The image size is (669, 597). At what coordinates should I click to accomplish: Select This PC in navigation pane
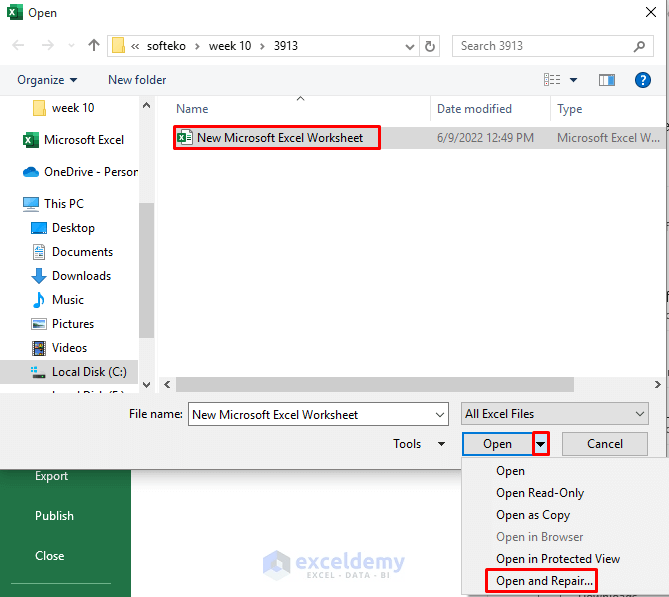(53, 204)
